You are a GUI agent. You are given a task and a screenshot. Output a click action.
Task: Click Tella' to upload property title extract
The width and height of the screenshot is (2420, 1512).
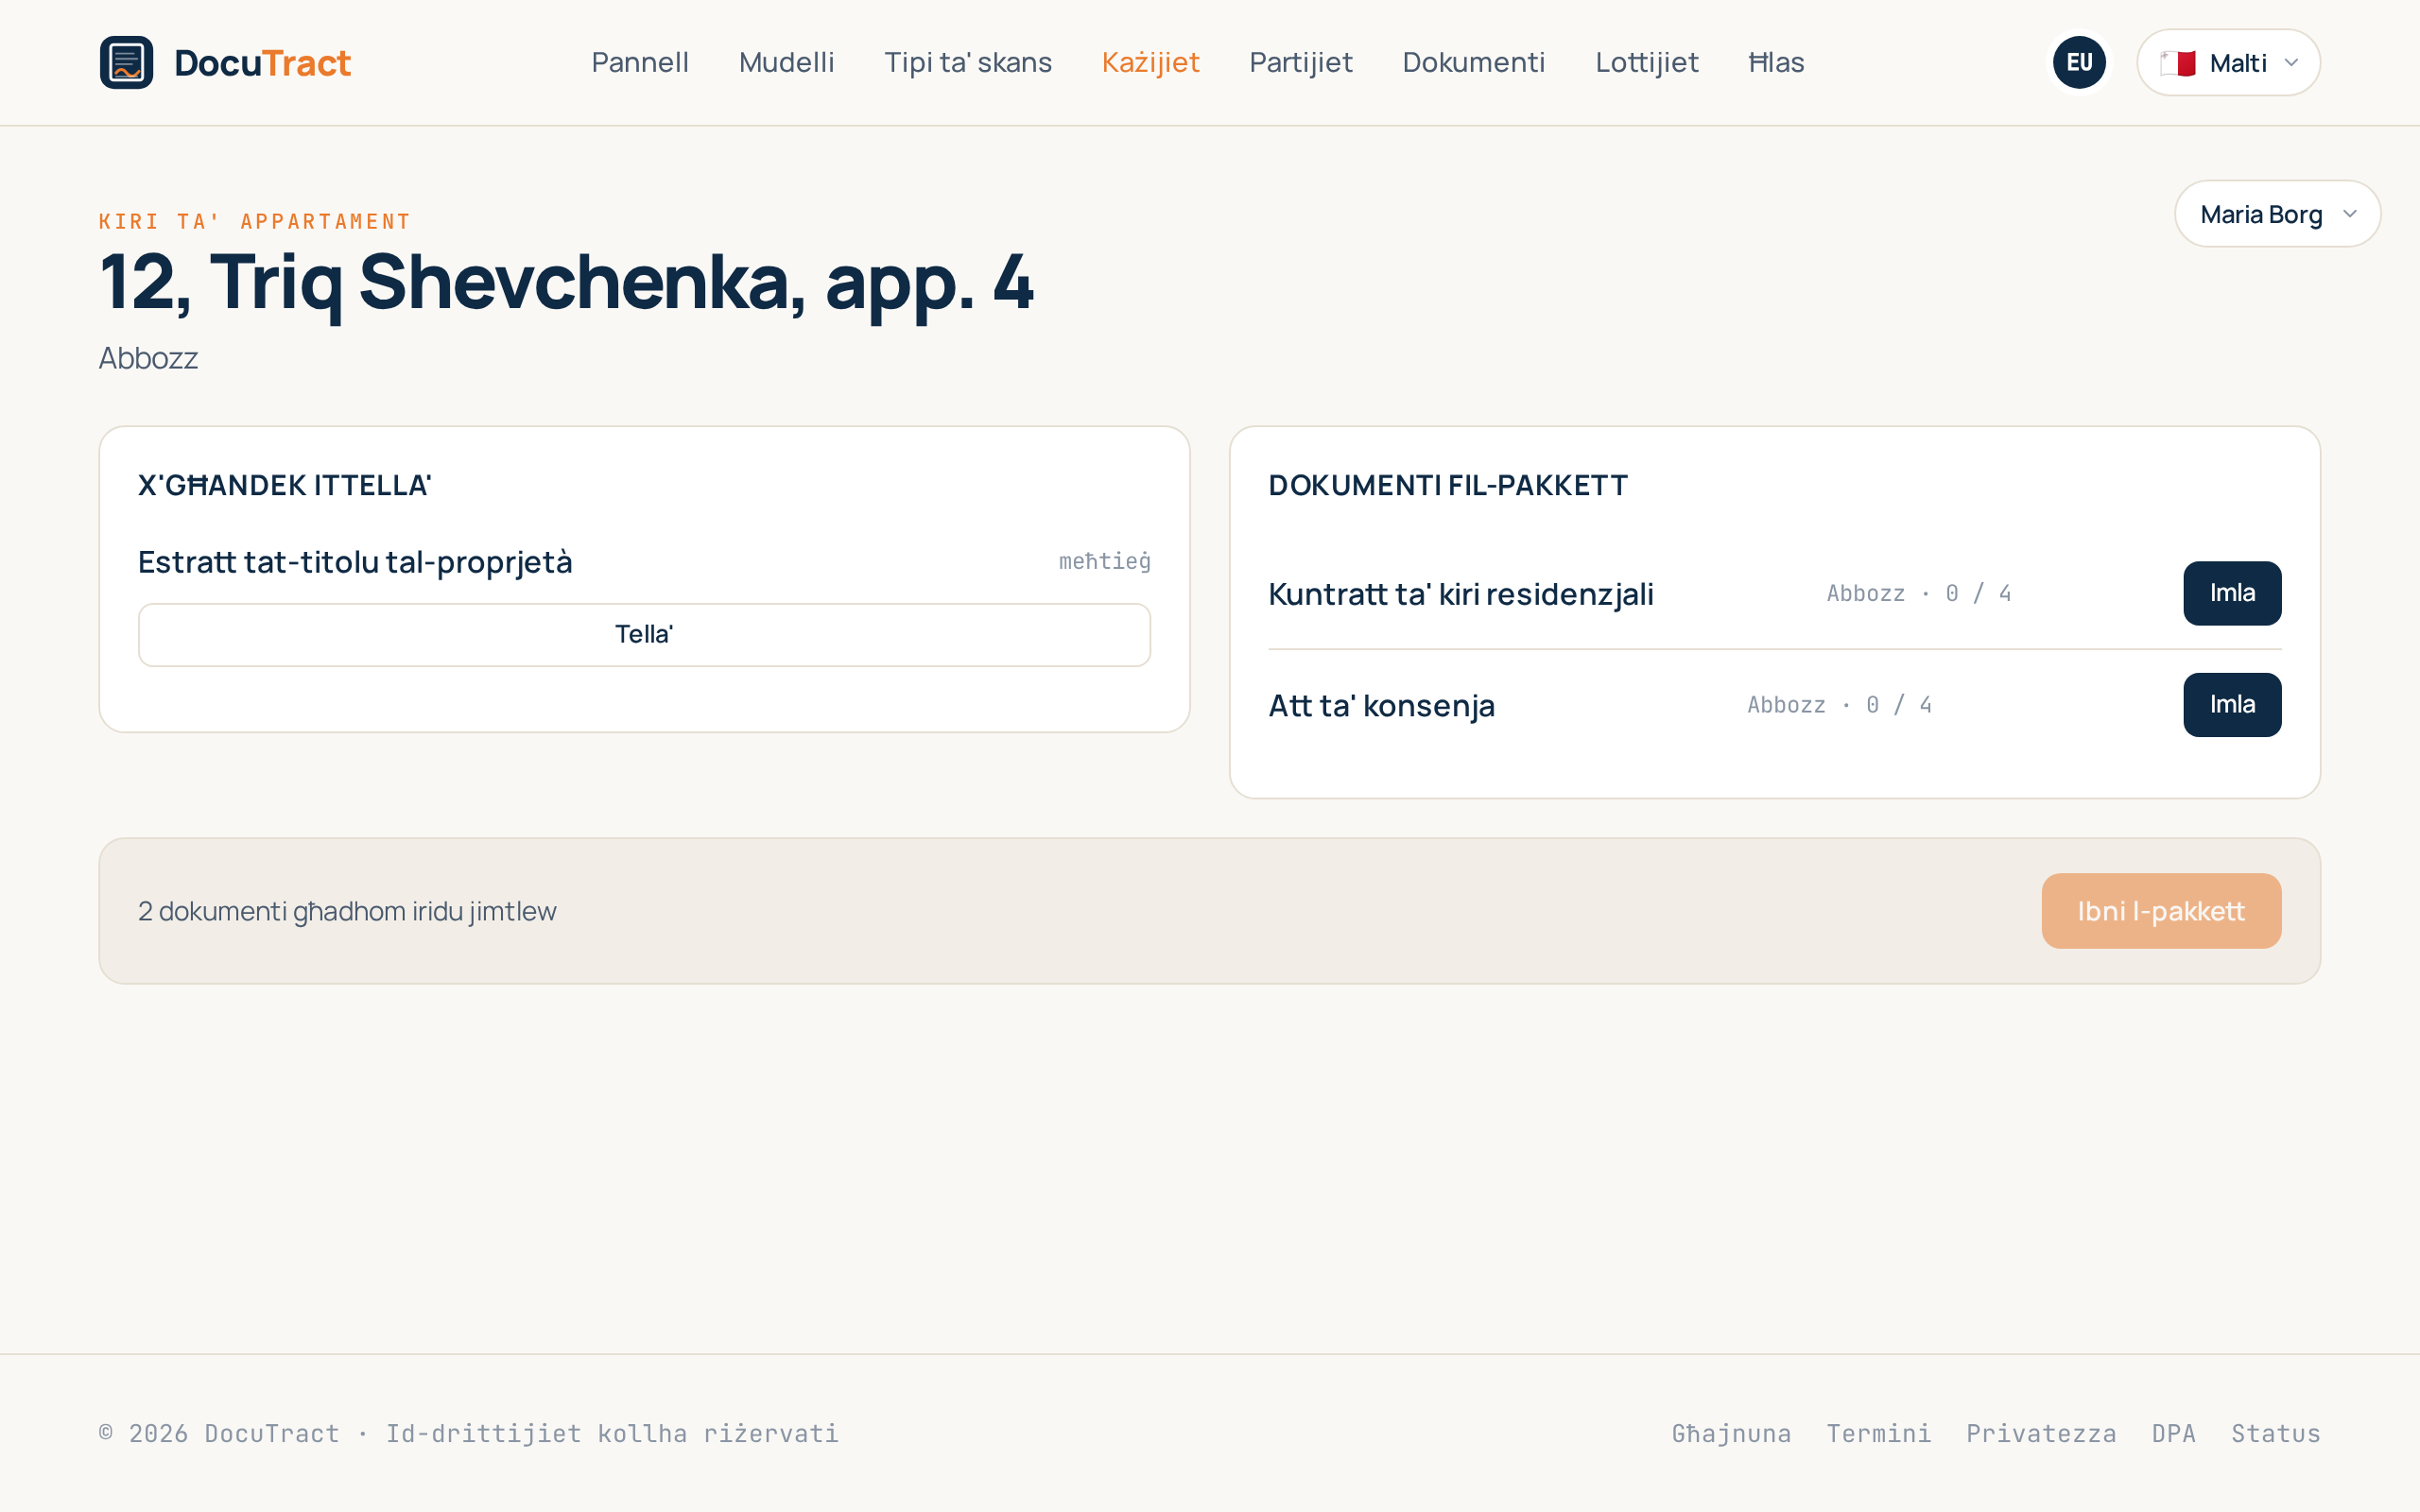tap(644, 634)
